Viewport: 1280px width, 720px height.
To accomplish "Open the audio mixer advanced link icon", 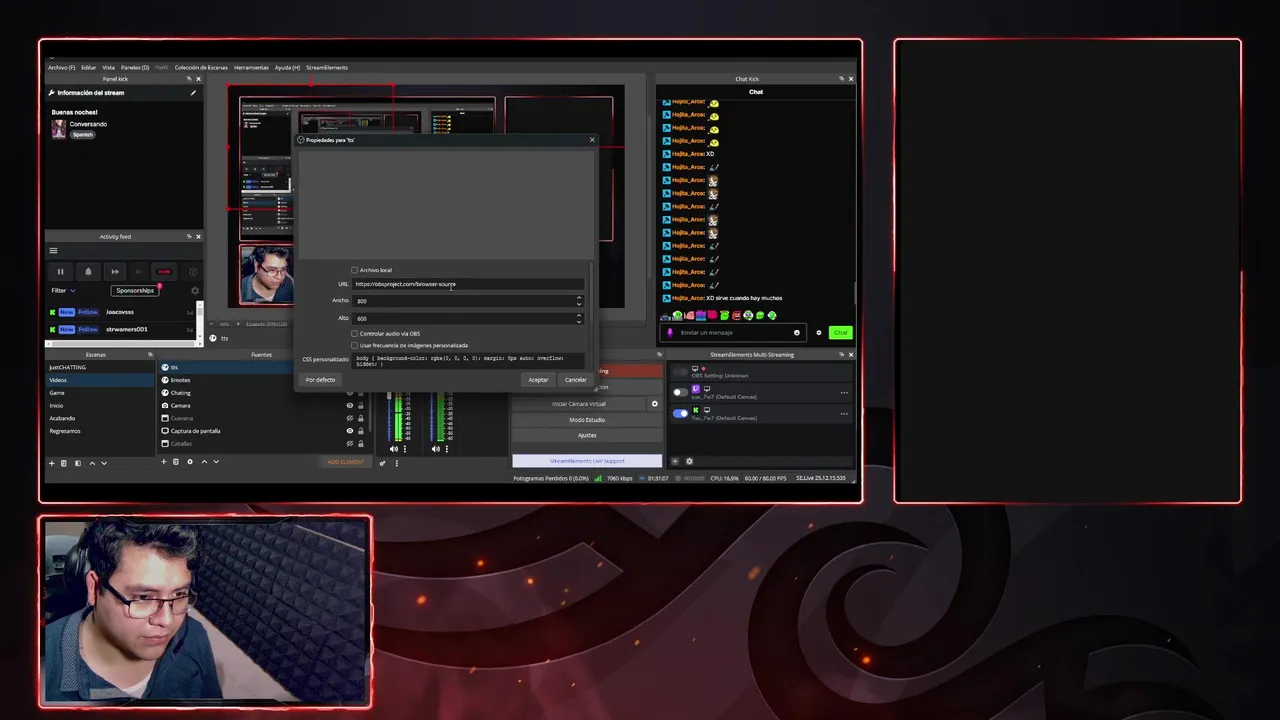I will 382,463.
